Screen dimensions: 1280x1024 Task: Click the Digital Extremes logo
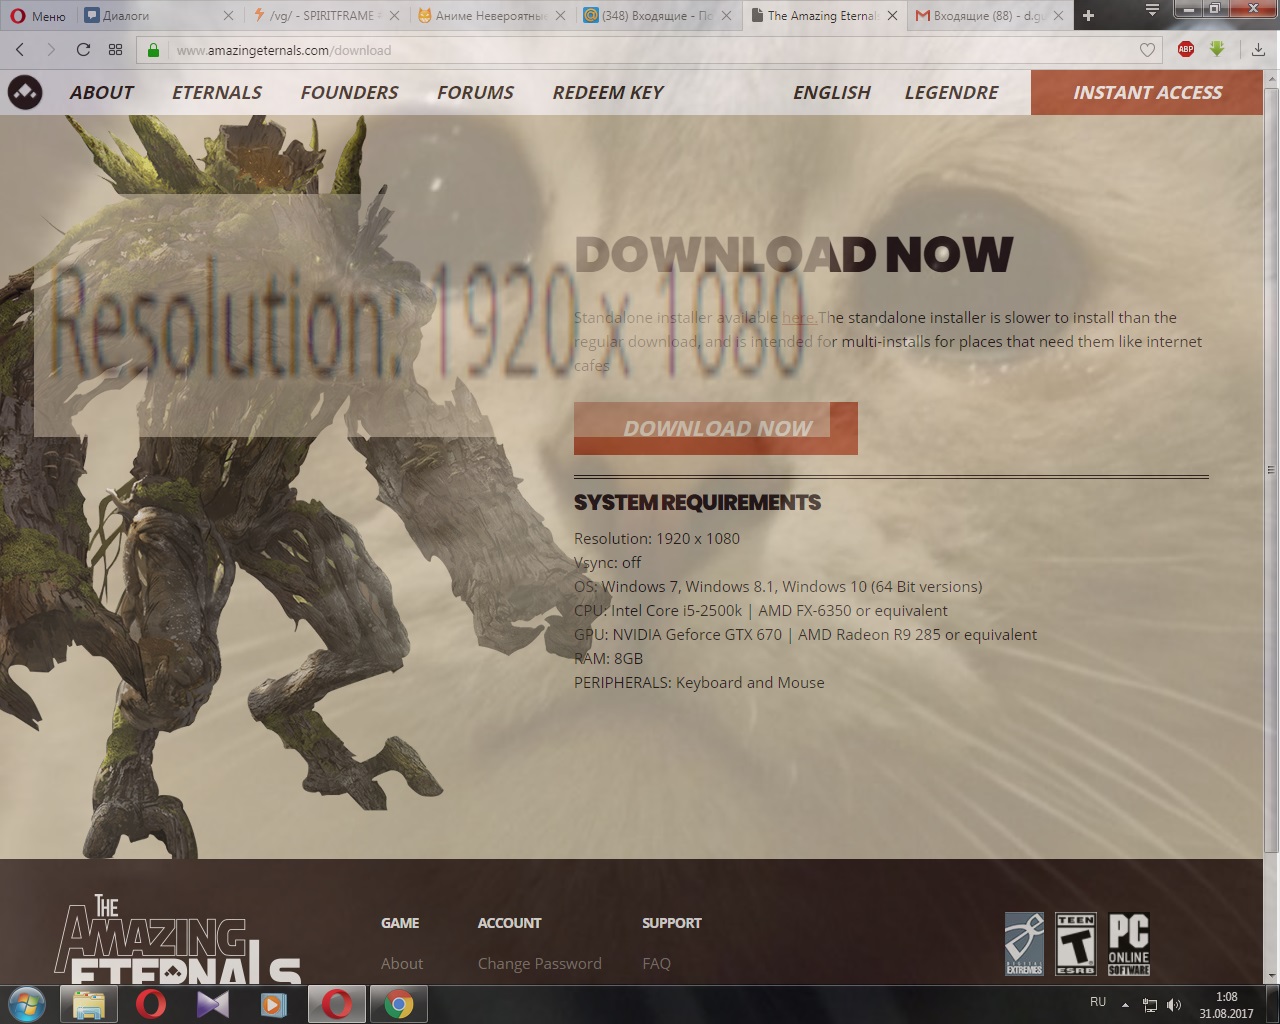click(1024, 944)
